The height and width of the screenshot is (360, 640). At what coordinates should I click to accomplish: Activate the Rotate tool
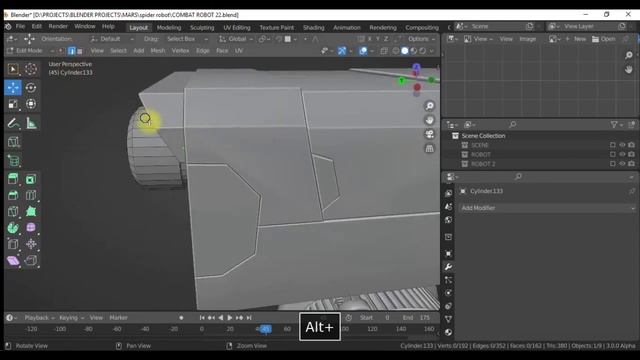[31, 88]
